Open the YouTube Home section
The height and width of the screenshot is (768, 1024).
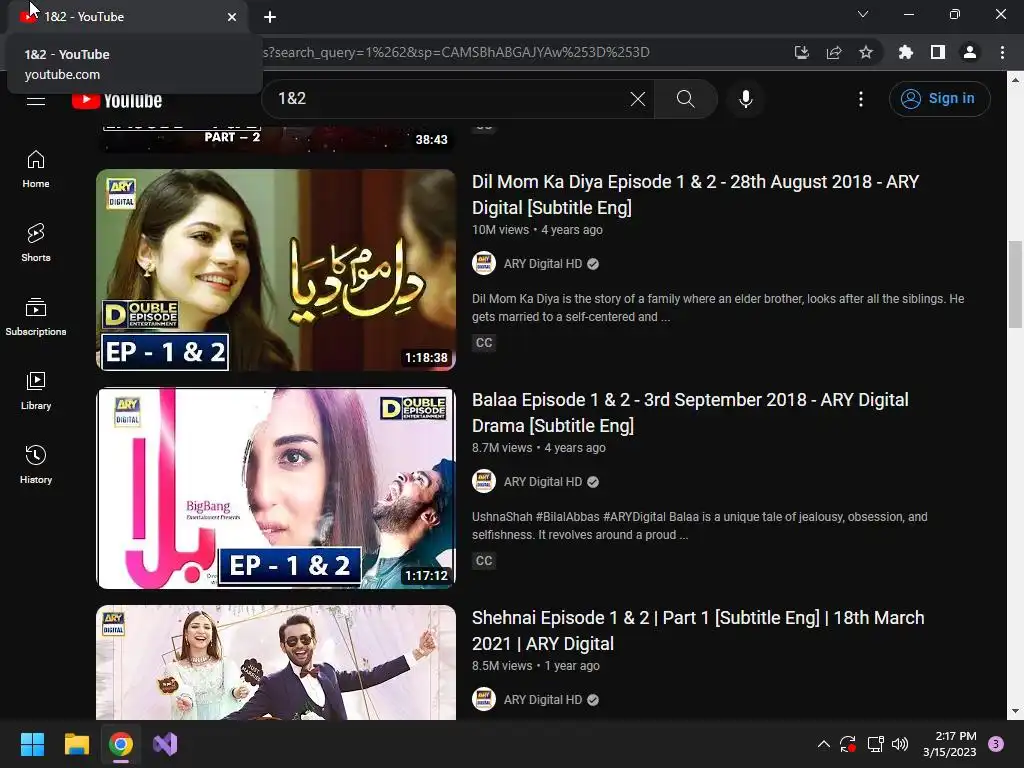click(35, 169)
